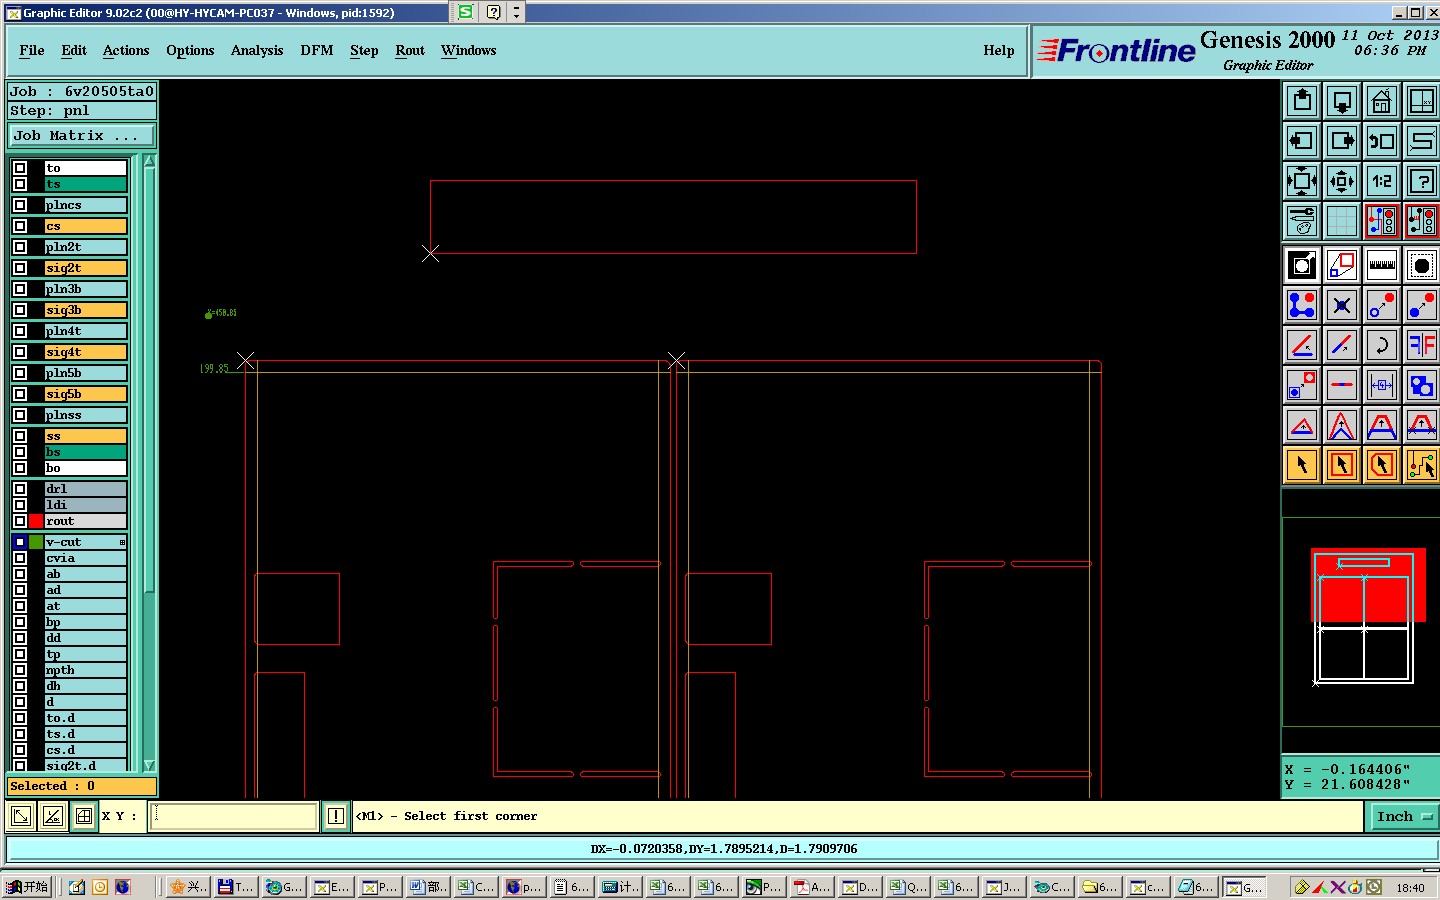Click the Job Matrix ... button
The height and width of the screenshot is (900, 1440).
point(82,135)
